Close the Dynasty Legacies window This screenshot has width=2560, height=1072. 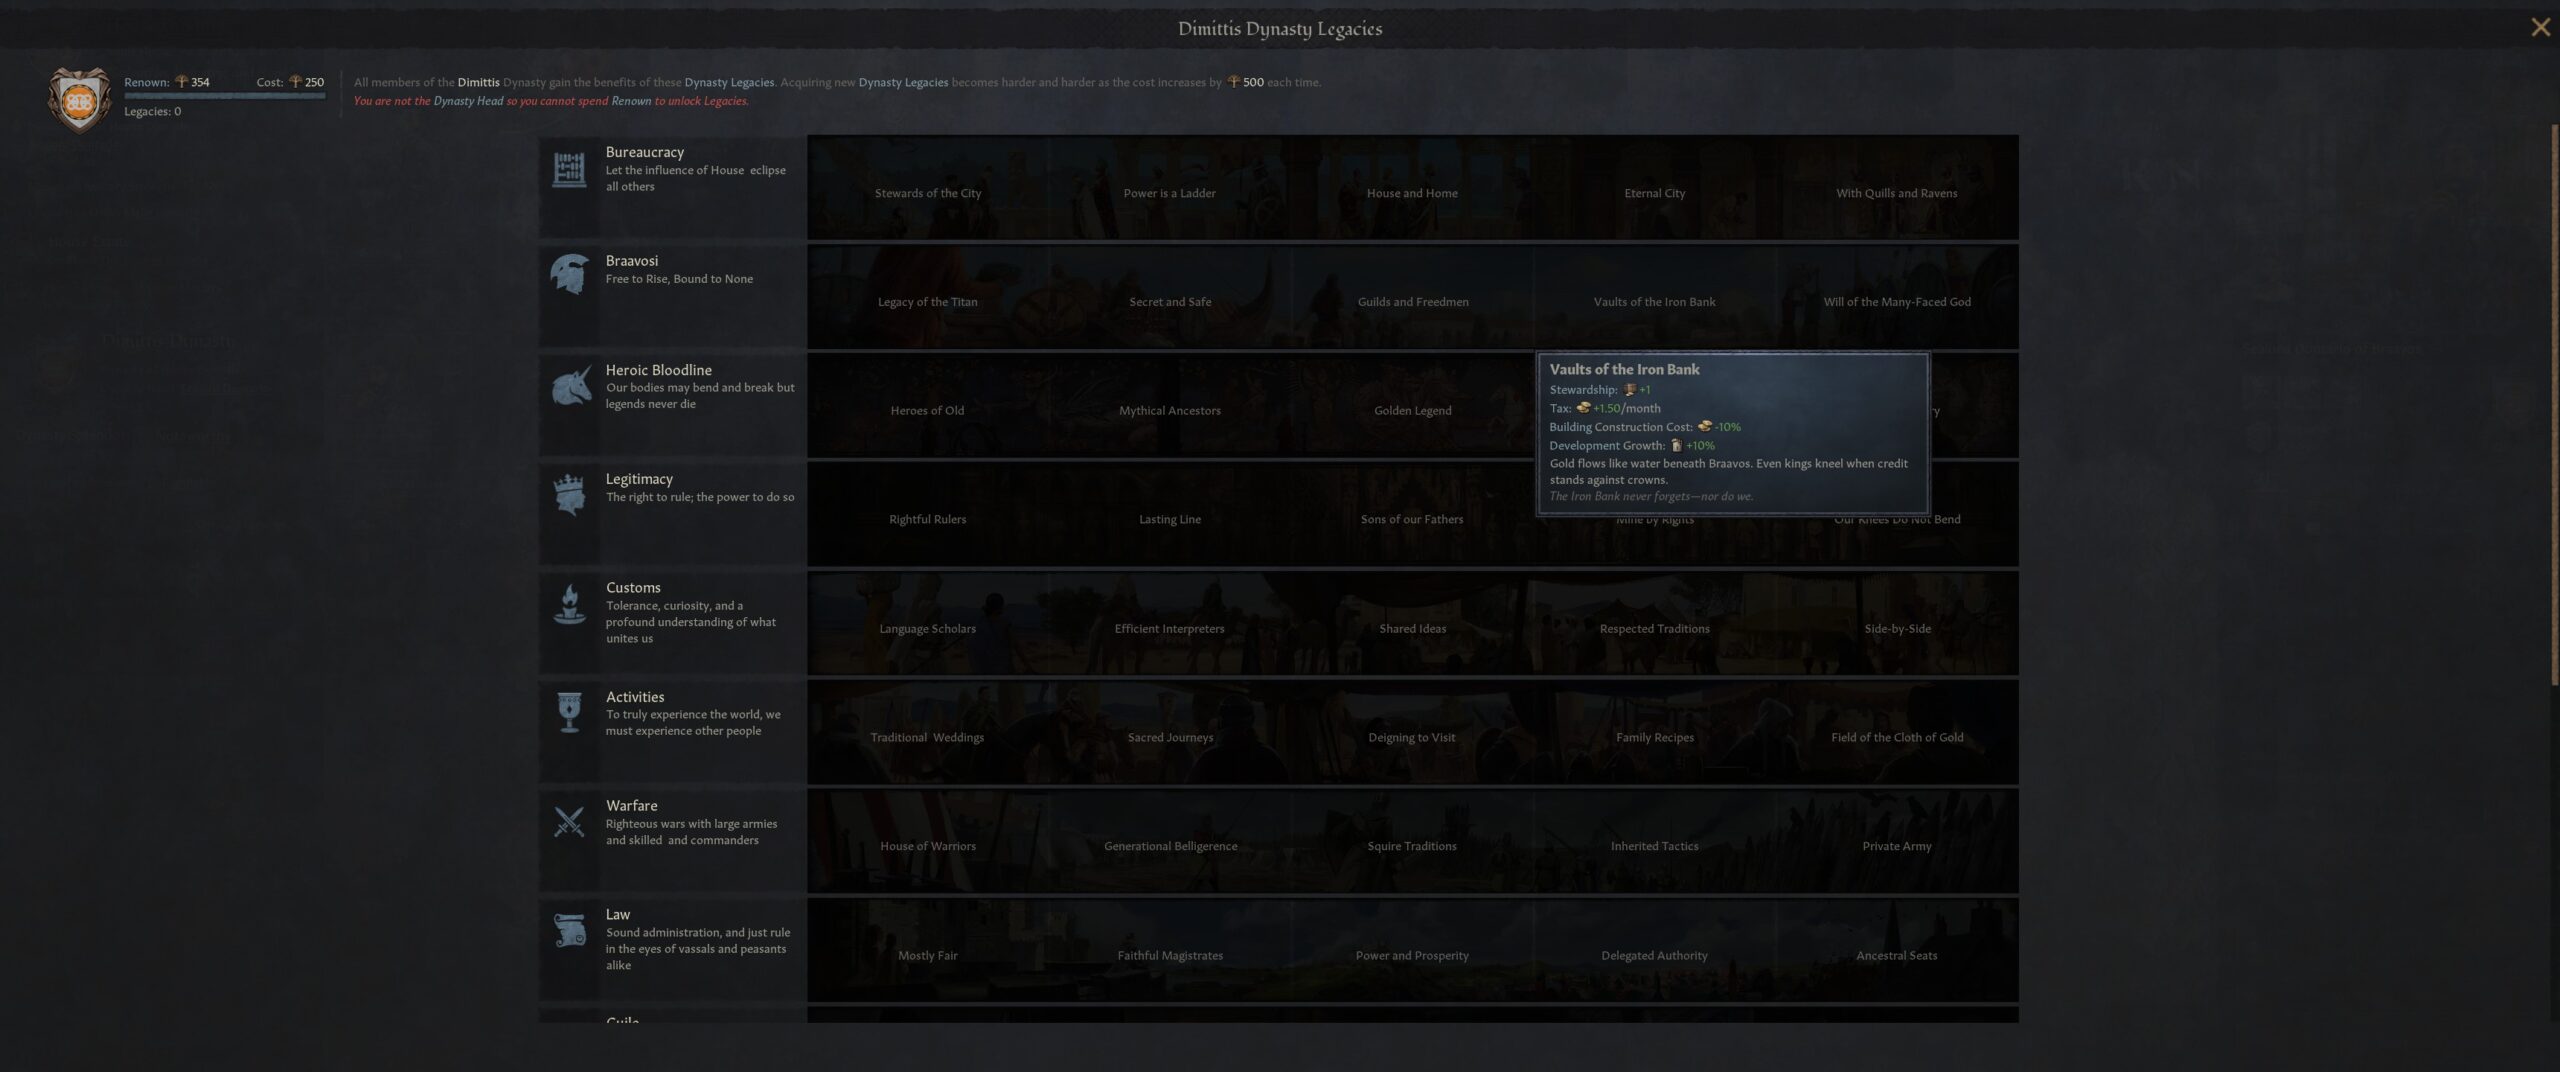tap(2540, 28)
